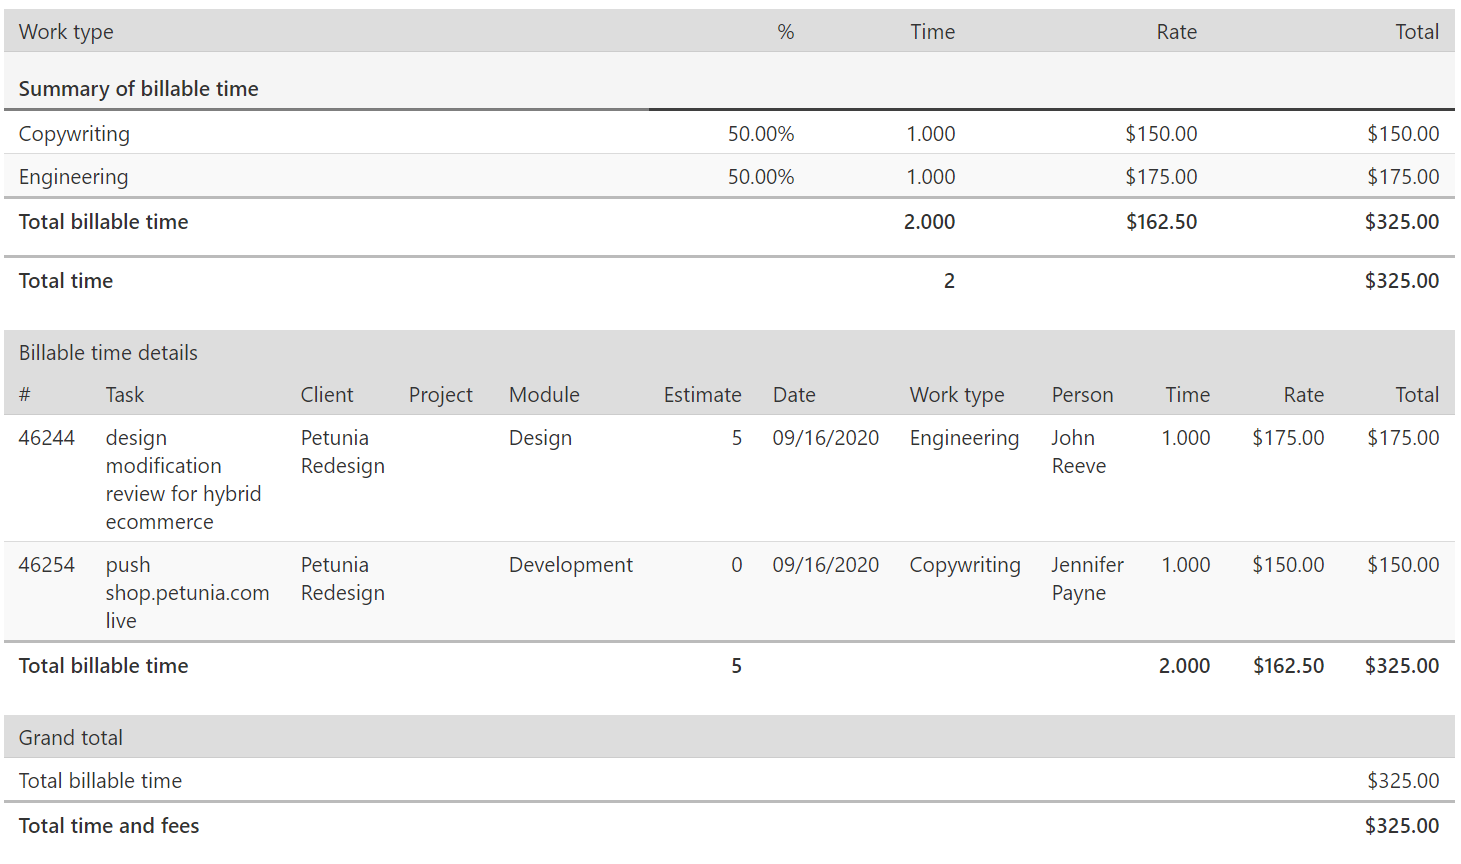Select the Billable time details section header
Screen dimensions: 1461x864
[x=108, y=353]
